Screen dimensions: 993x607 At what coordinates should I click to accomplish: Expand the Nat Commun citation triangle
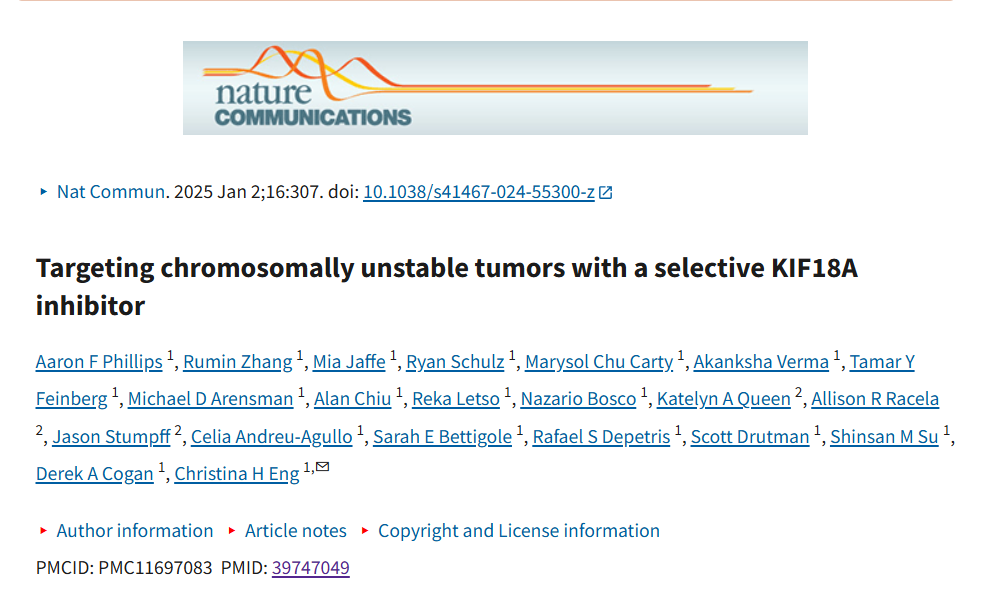click(x=43, y=191)
